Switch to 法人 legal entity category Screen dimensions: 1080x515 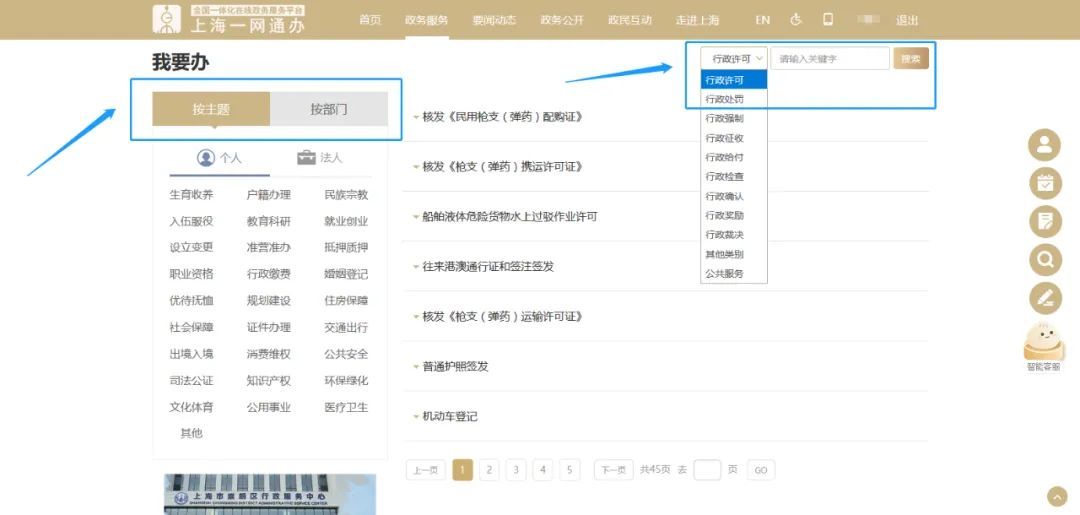tap(320, 158)
